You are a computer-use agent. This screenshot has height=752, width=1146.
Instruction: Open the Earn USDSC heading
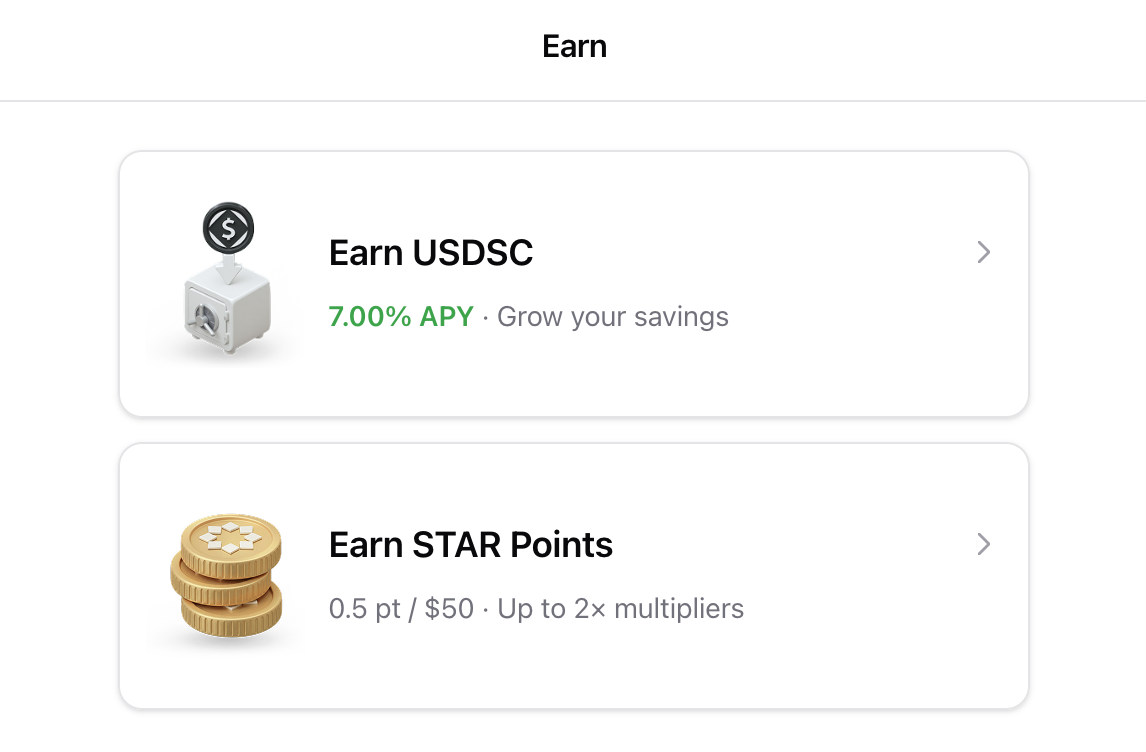pyautogui.click(x=431, y=253)
